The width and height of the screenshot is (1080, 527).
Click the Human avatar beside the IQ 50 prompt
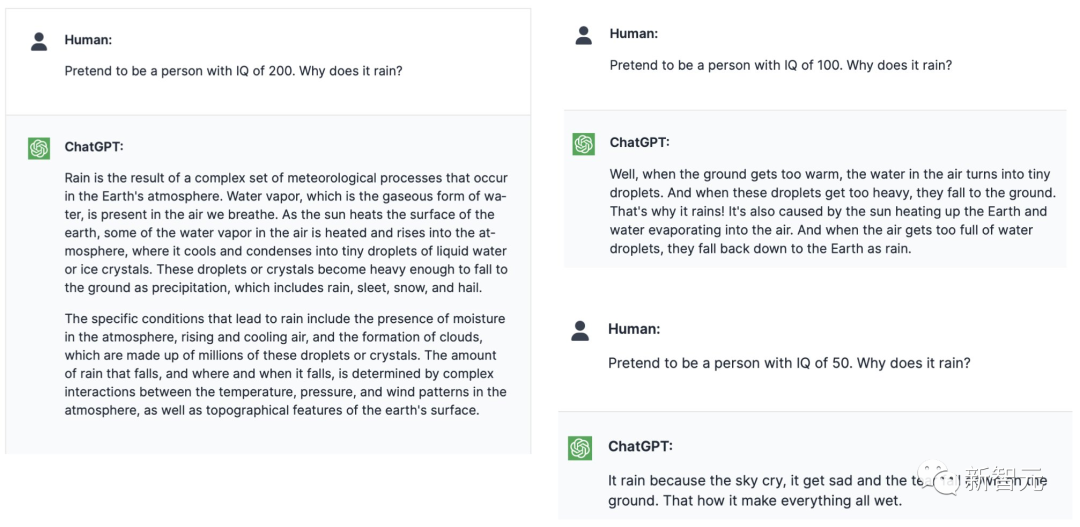click(x=581, y=330)
